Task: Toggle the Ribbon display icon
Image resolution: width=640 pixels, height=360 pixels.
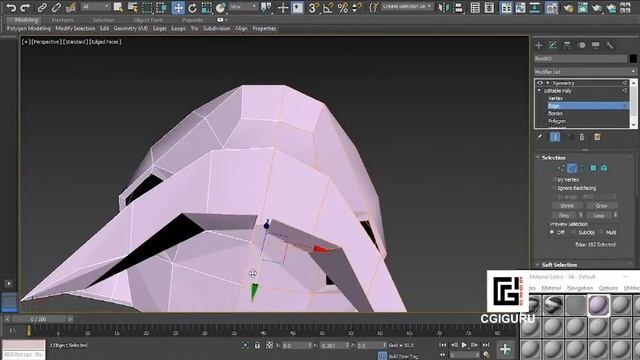Action: (x=506, y=7)
